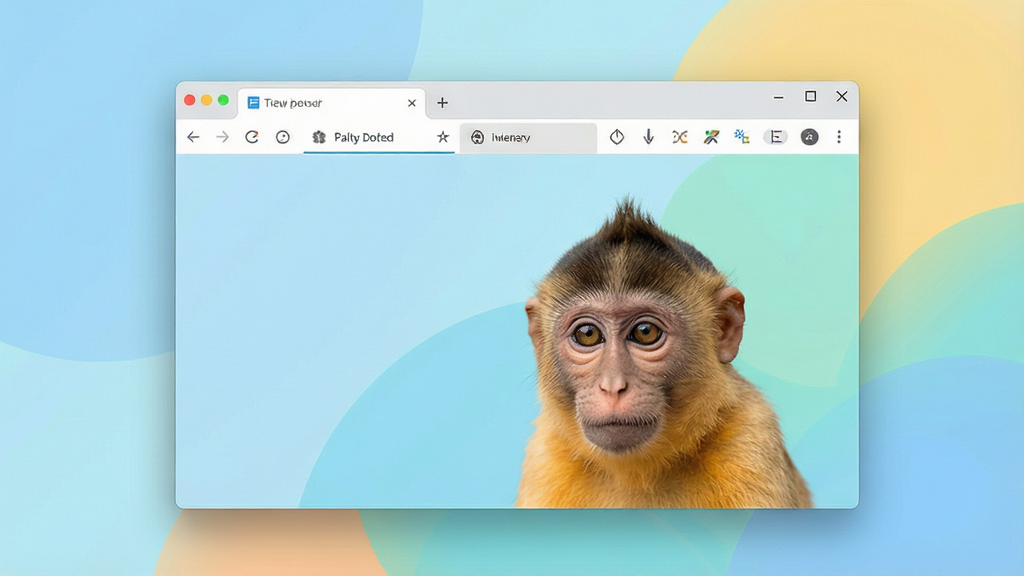Click the red traffic-light close dot
The height and width of the screenshot is (576, 1024).
click(x=189, y=100)
